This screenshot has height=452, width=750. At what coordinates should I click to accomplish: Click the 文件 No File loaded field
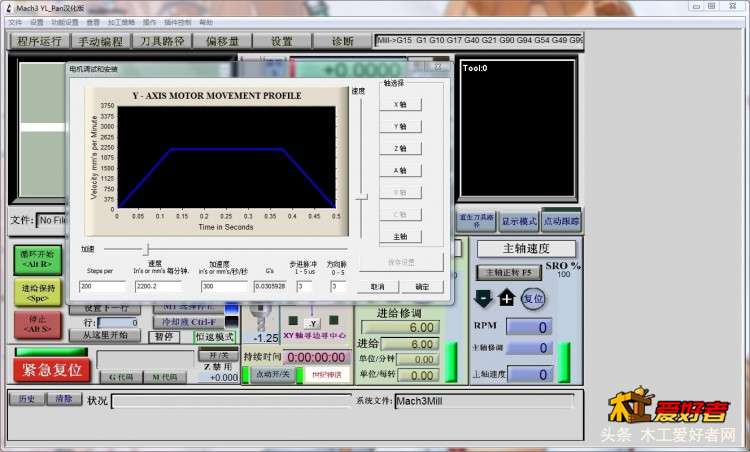(51, 220)
